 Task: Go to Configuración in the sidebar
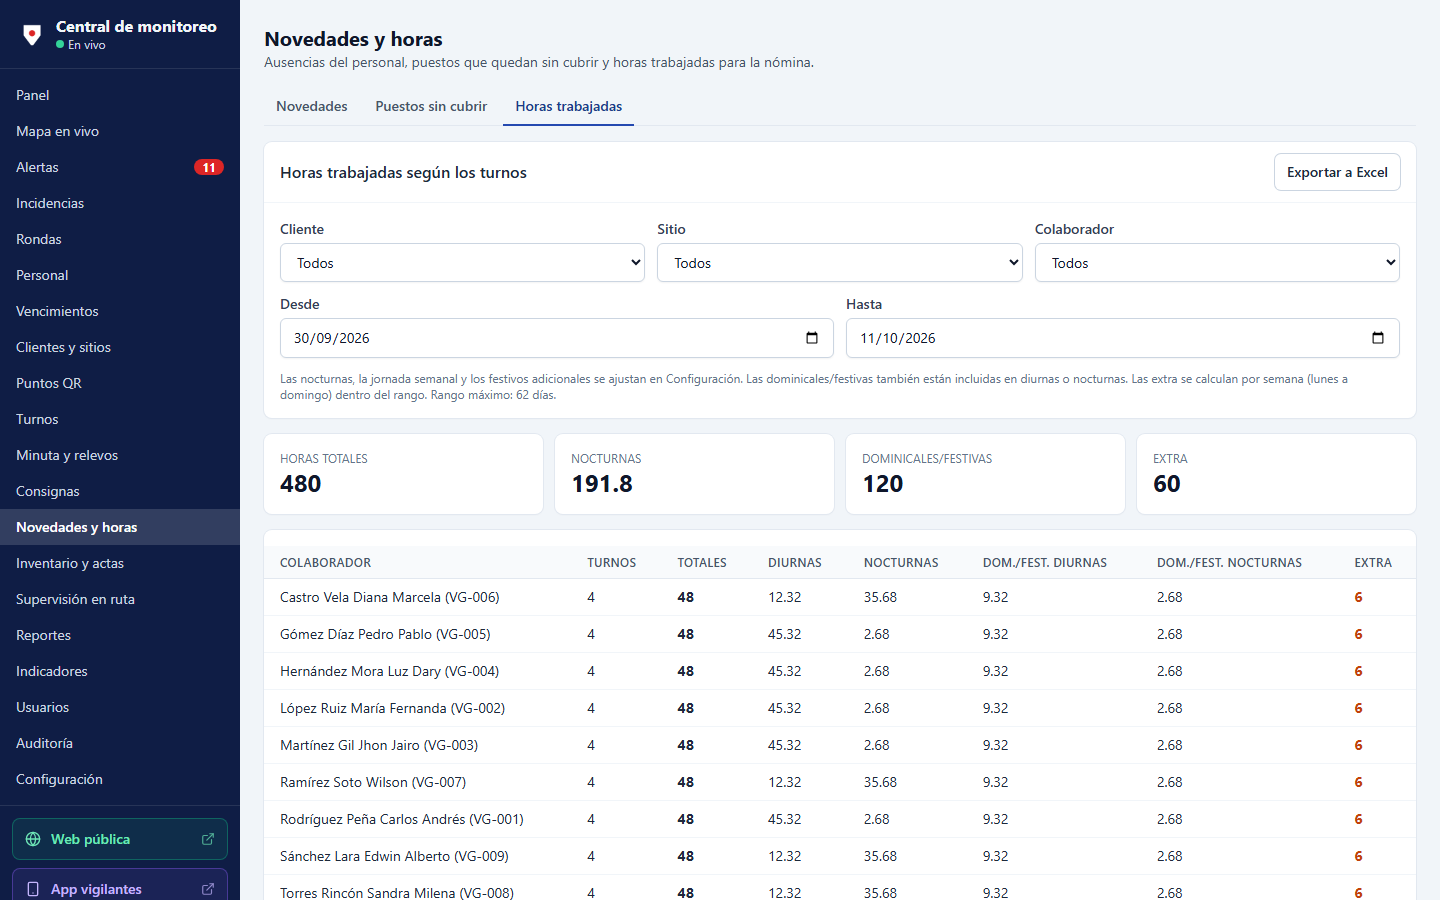click(120, 779)
